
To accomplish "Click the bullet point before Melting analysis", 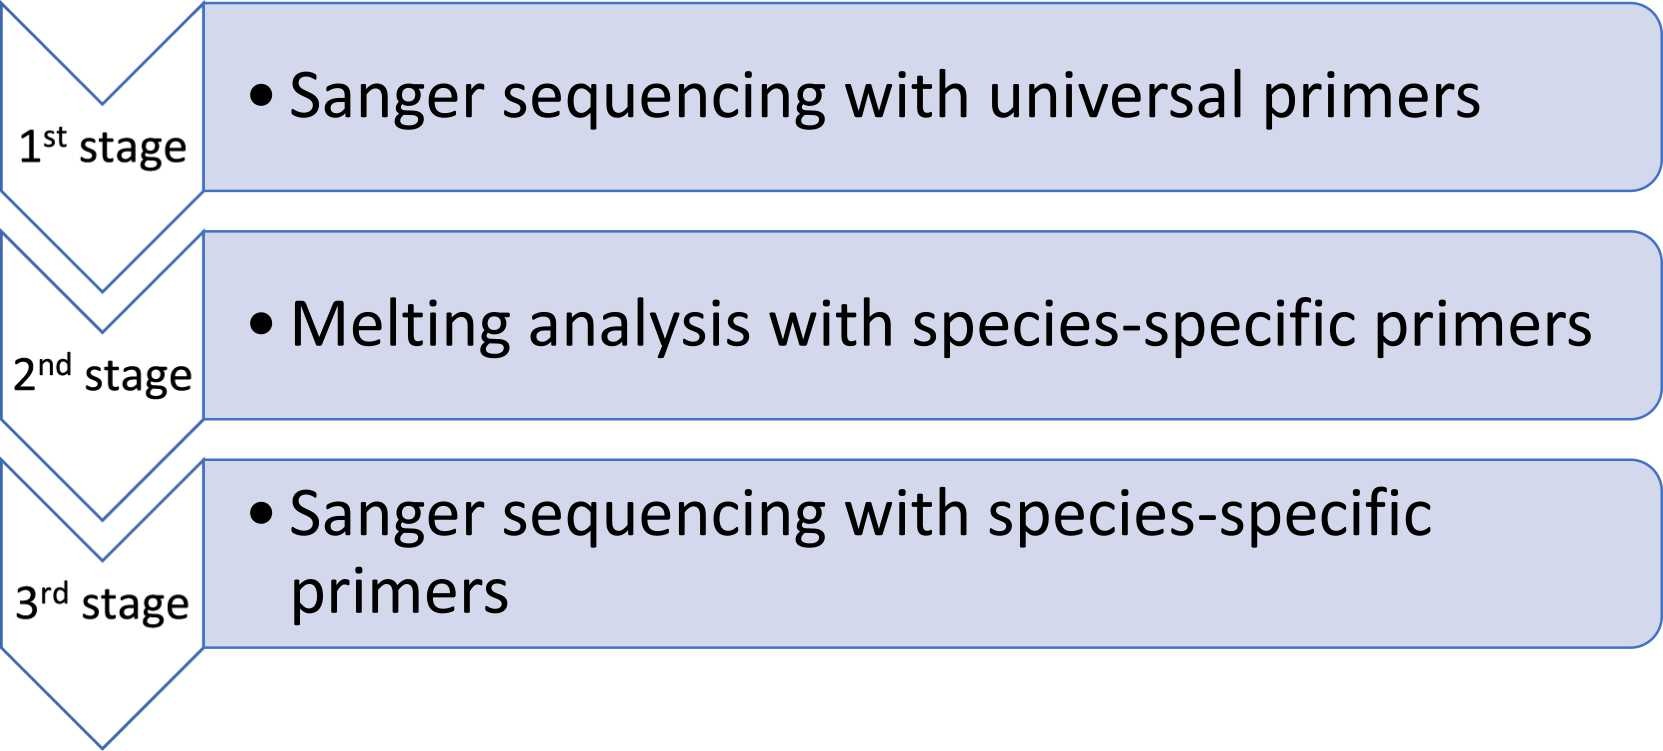I will pos(262,325).
